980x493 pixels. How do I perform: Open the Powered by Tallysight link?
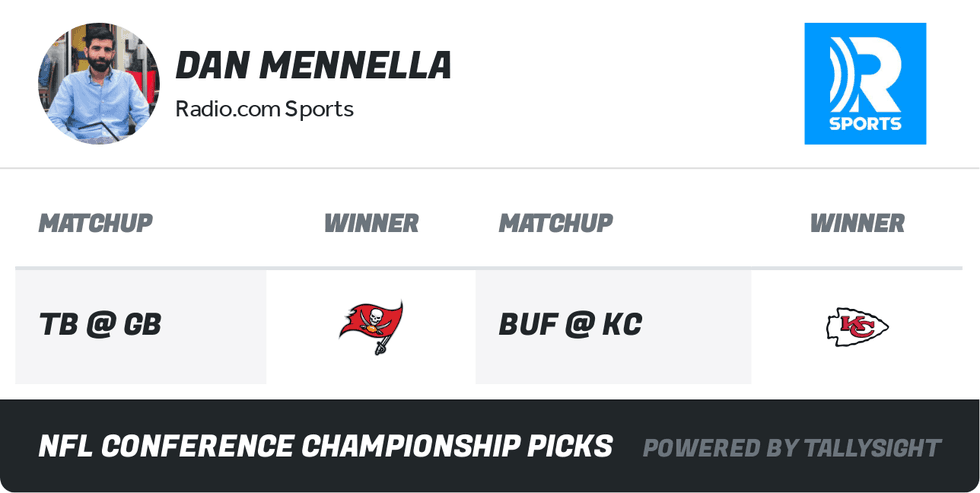pyautogui.click(x=791, y=447)
